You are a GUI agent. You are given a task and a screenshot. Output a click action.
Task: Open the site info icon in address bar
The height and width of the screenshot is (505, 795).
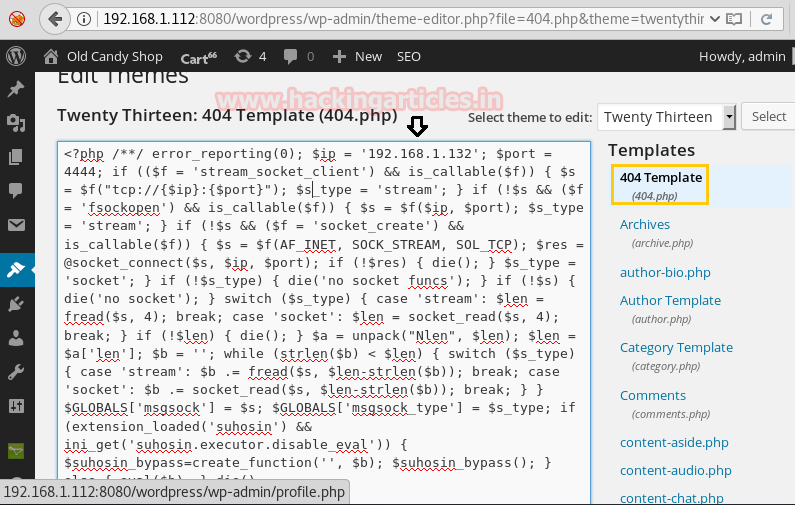(84, 19)
